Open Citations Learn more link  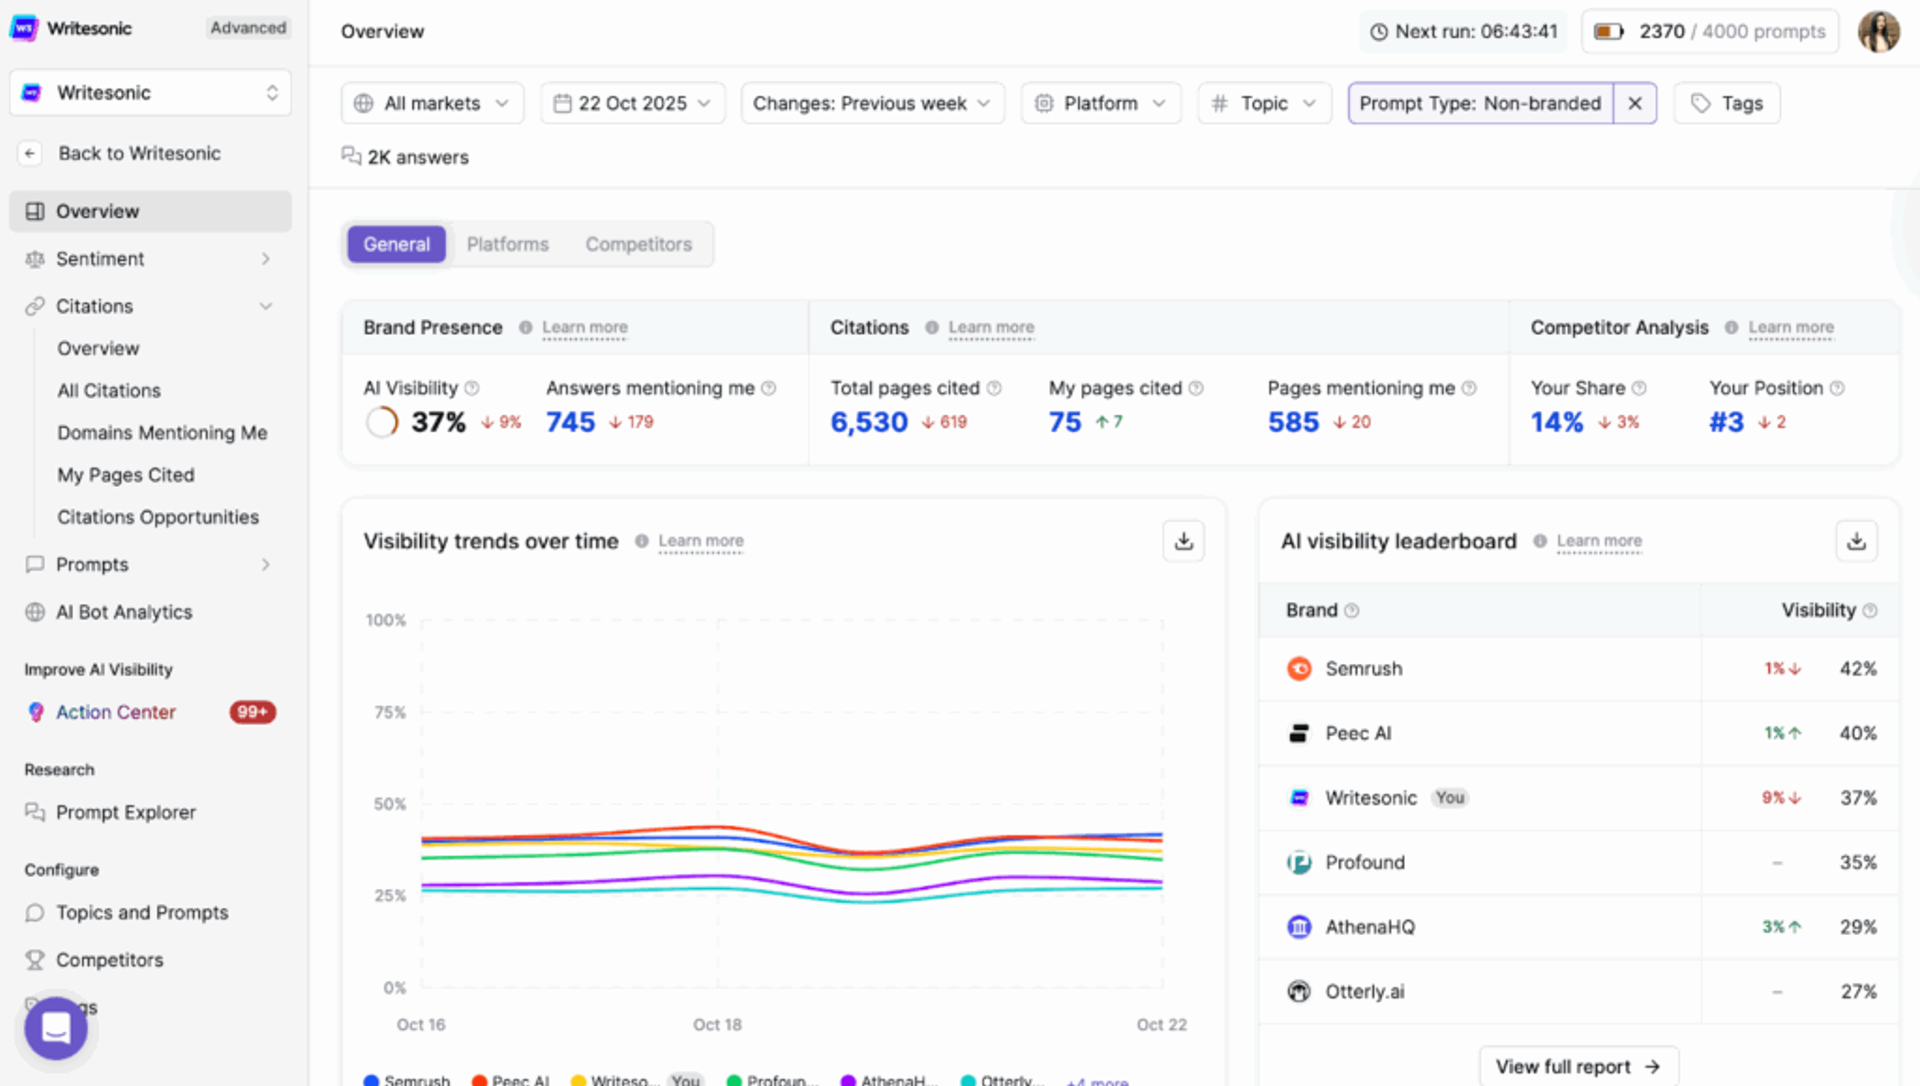[991, 328]
